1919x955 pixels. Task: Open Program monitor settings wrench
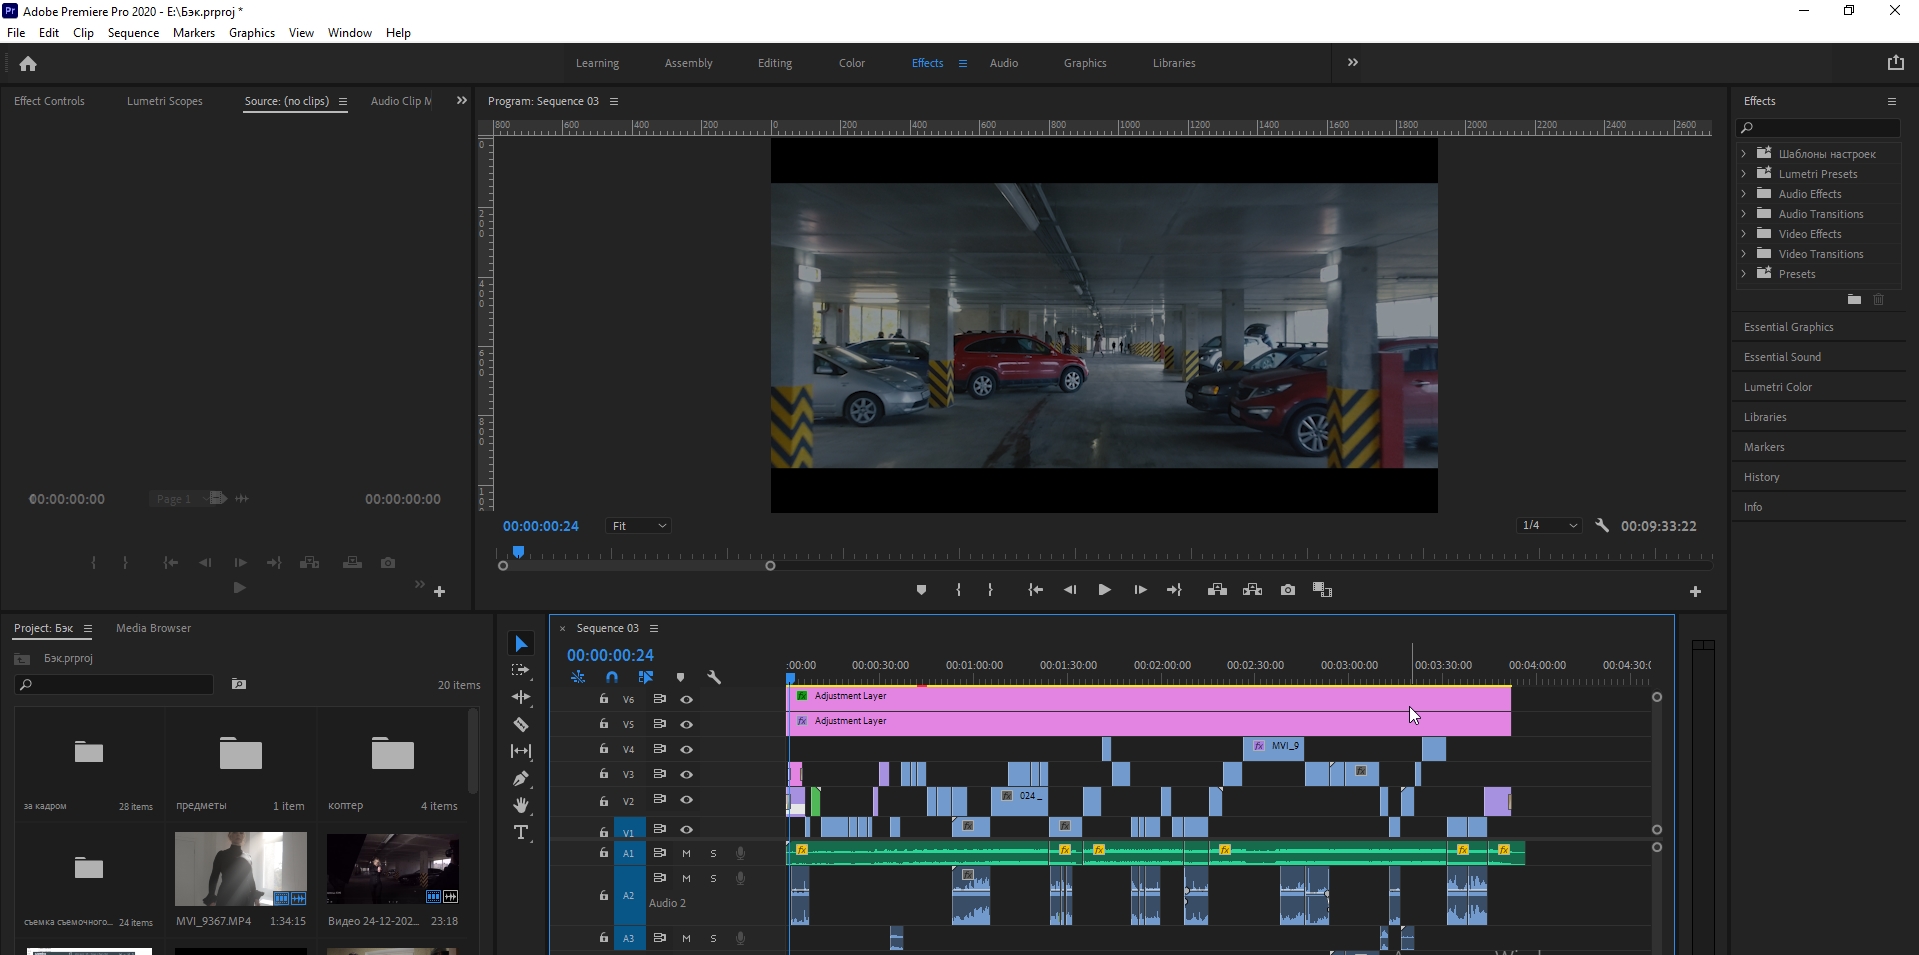pos(1601,525)
